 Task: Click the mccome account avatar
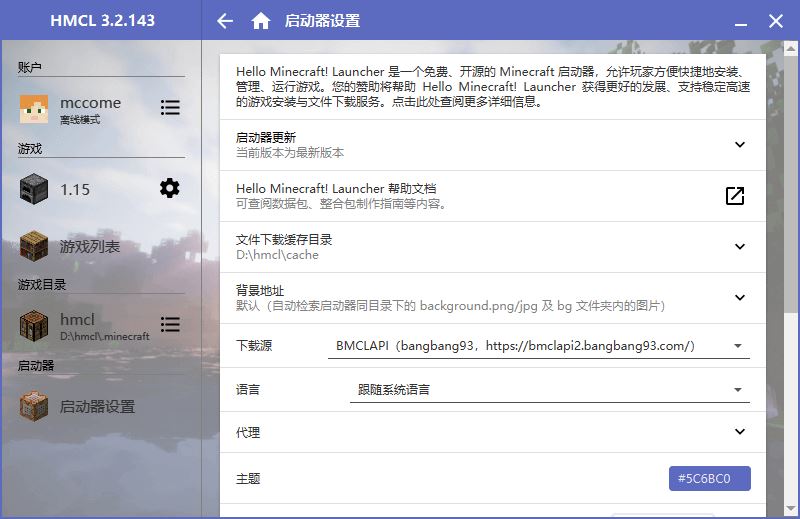tap(34, 109)
